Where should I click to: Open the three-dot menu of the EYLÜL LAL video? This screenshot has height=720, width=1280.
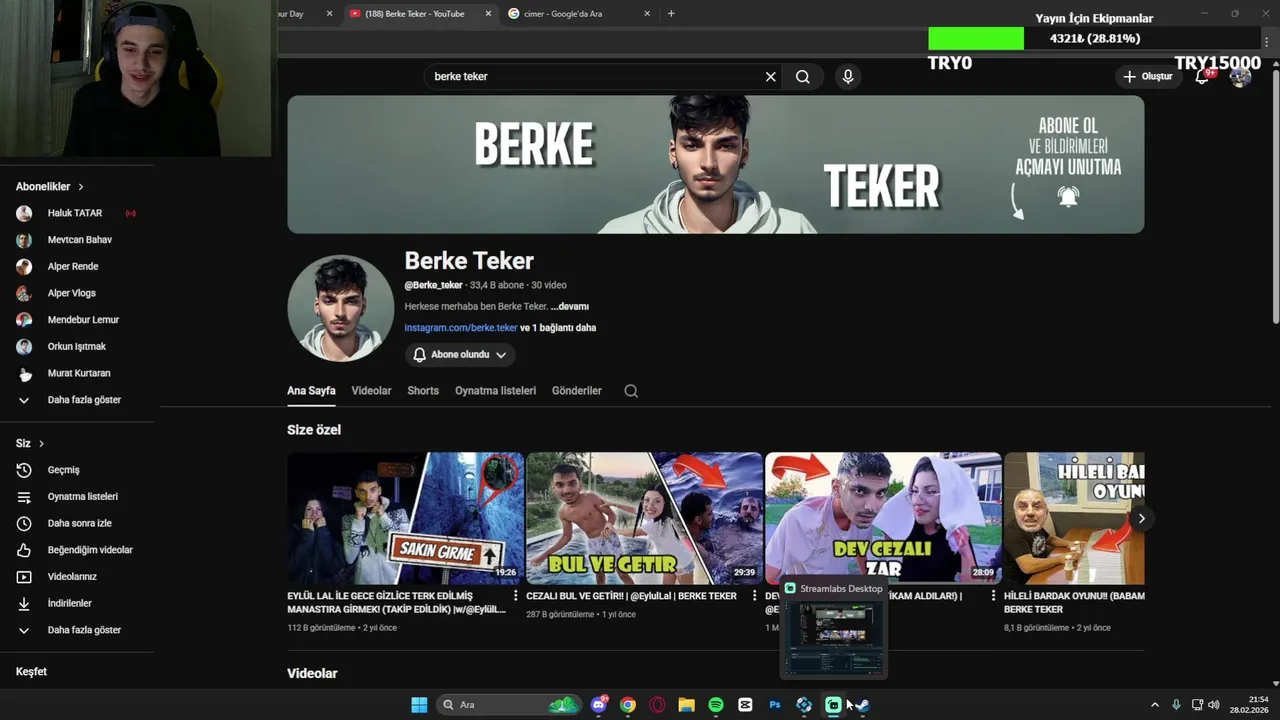click(516, 596)
